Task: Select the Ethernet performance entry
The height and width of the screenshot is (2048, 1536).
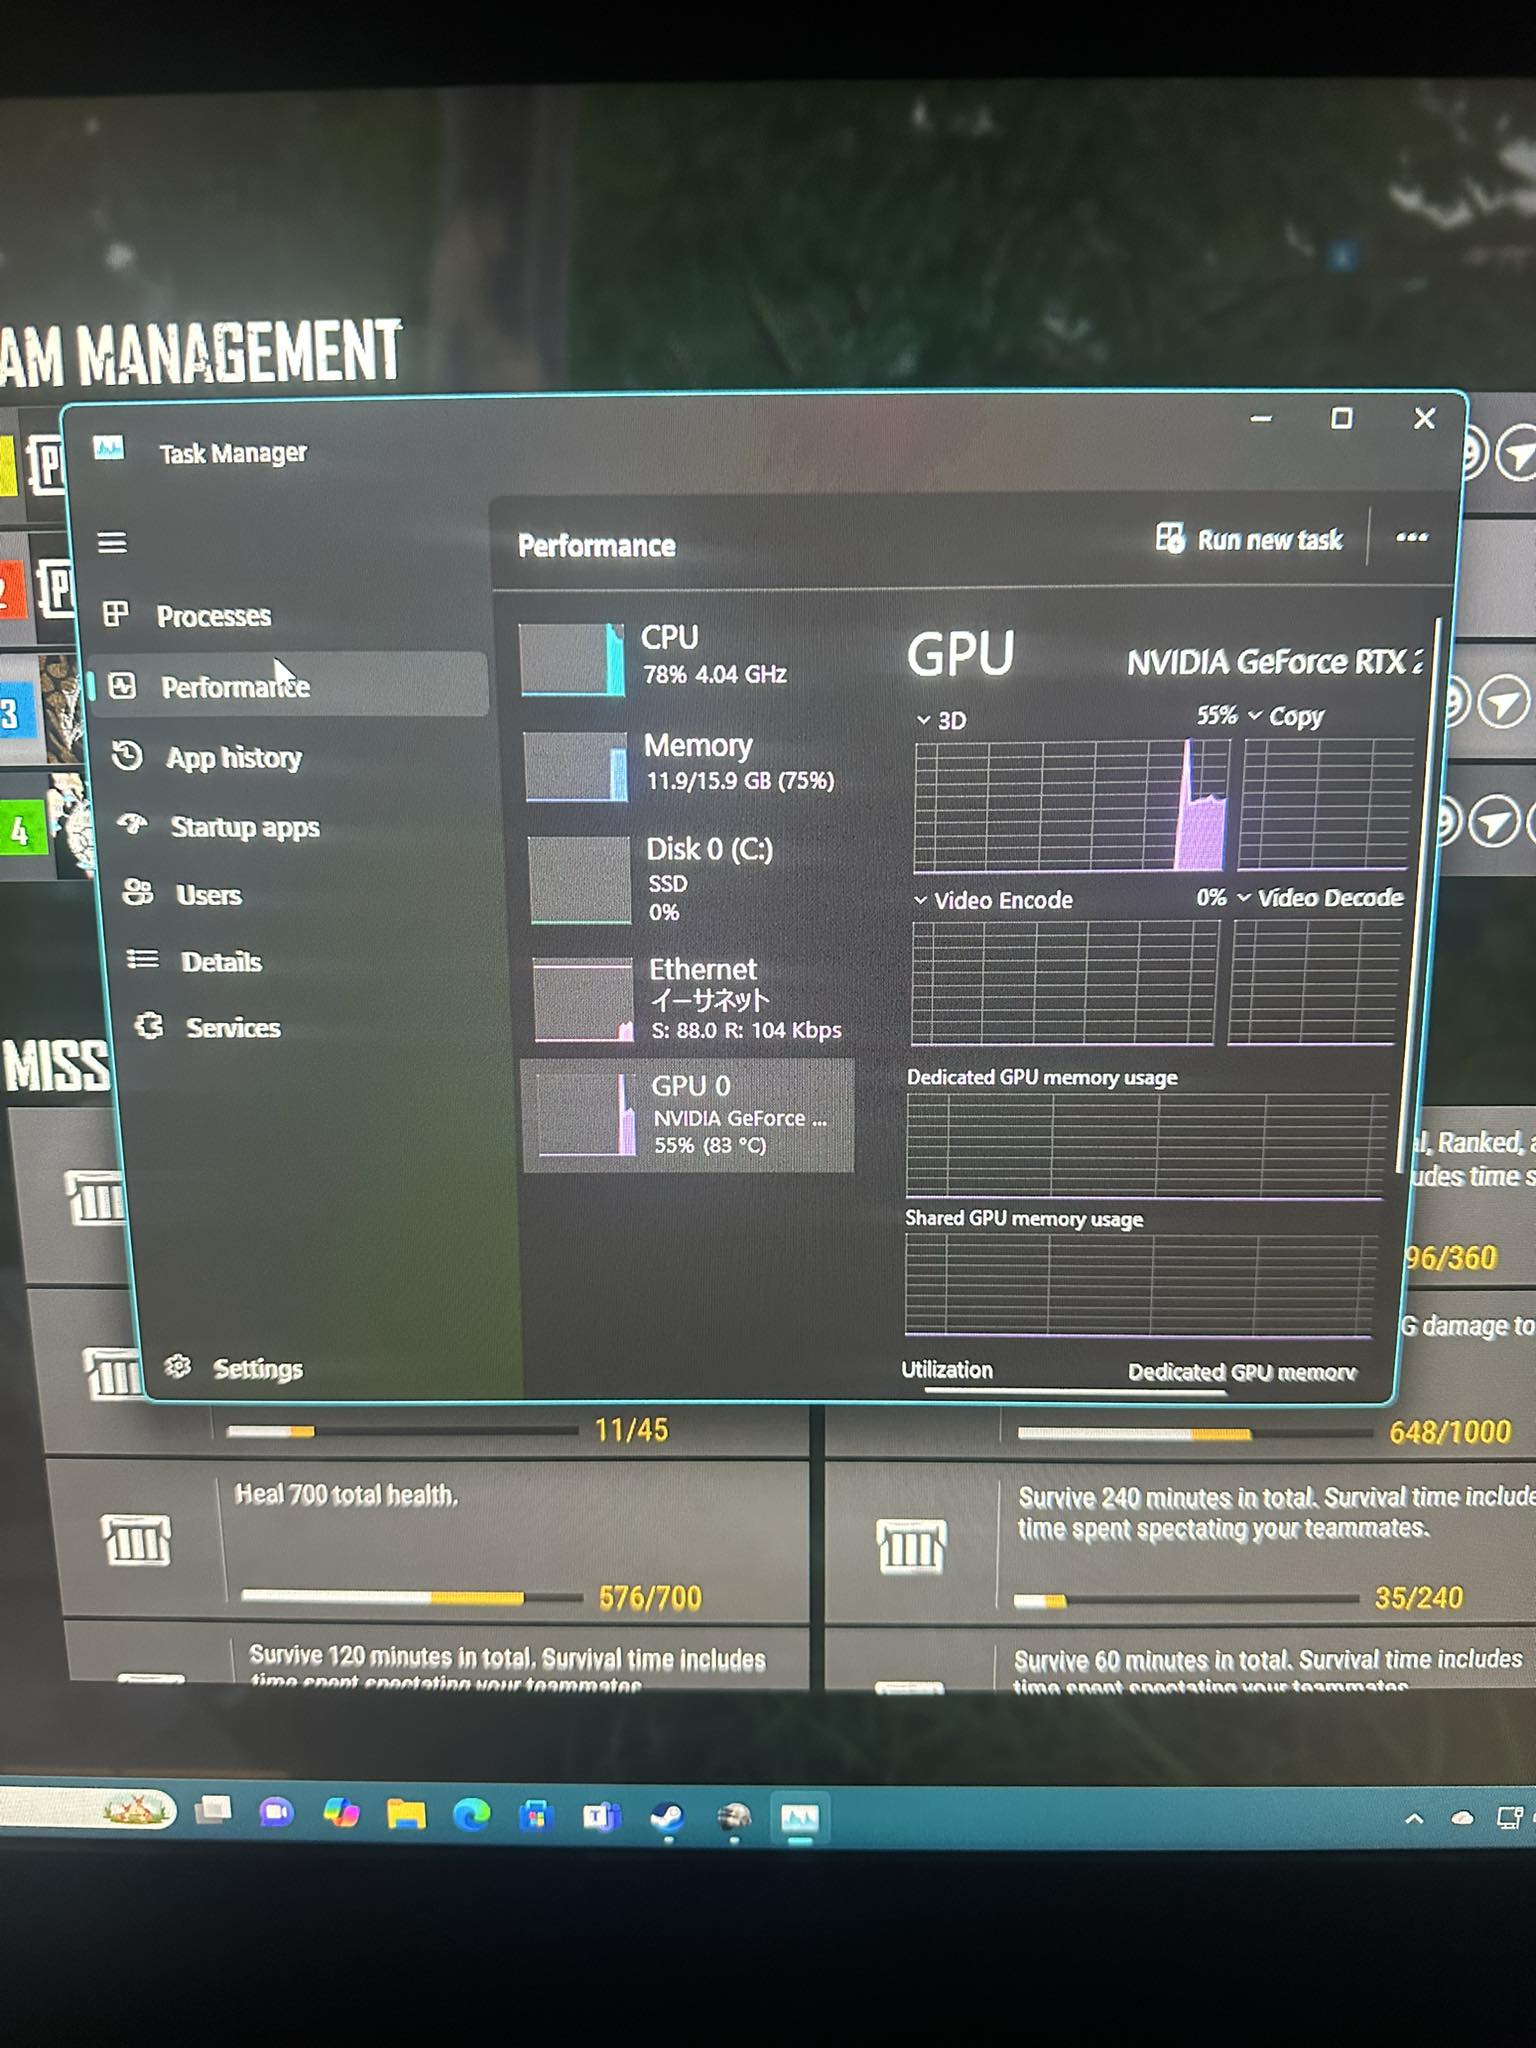Action: (x=690, y=1000)
